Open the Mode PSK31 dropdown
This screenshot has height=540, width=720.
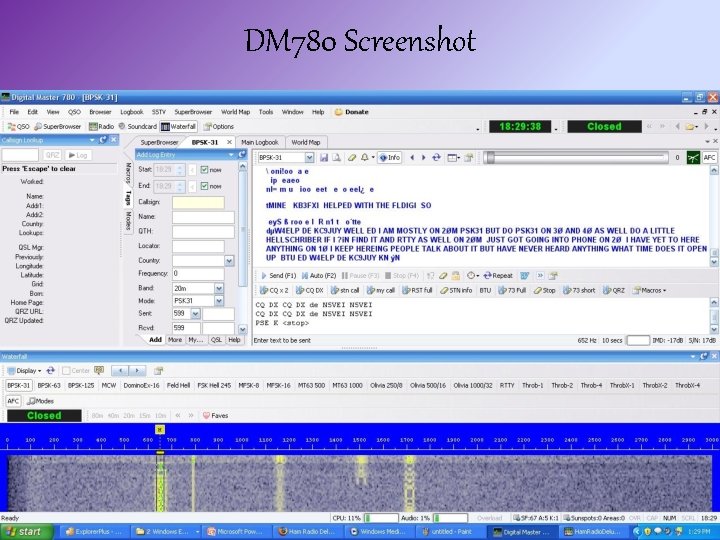(x=219, y=301)
